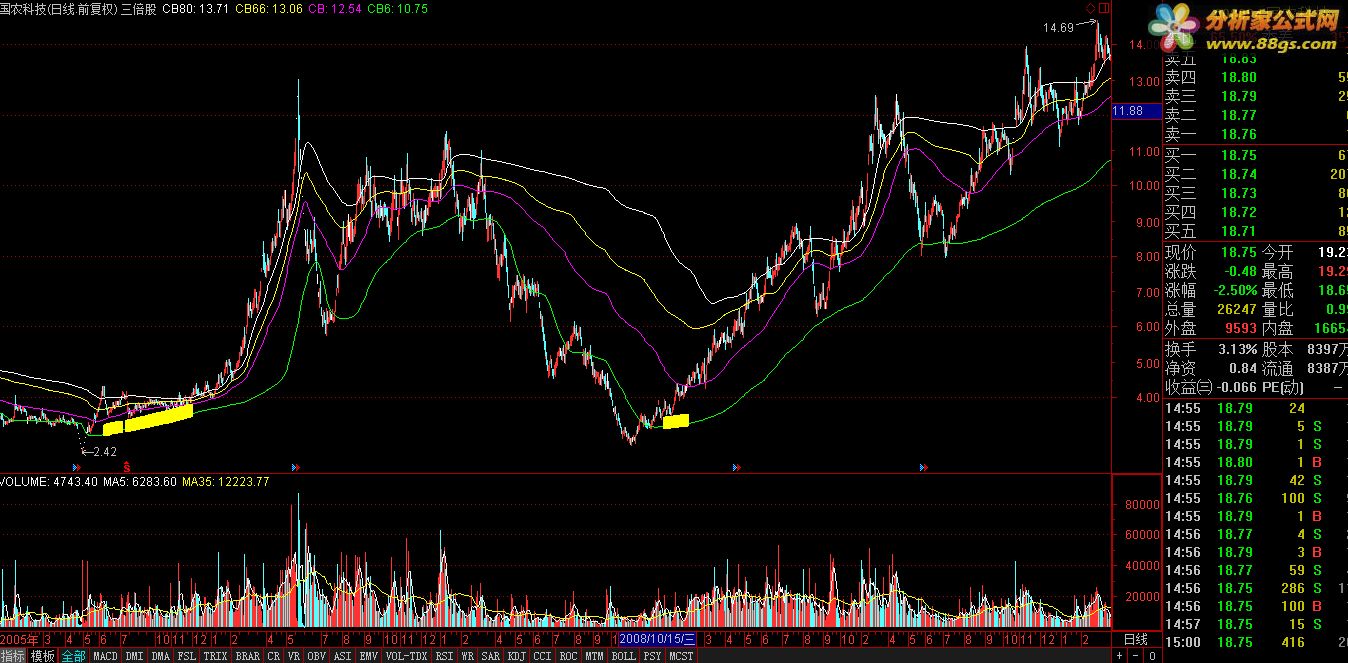The width and height of the screenshot is (1348, 663).
Task: Select the TRIX indicator tab
Action: click(x=216, y=656)
